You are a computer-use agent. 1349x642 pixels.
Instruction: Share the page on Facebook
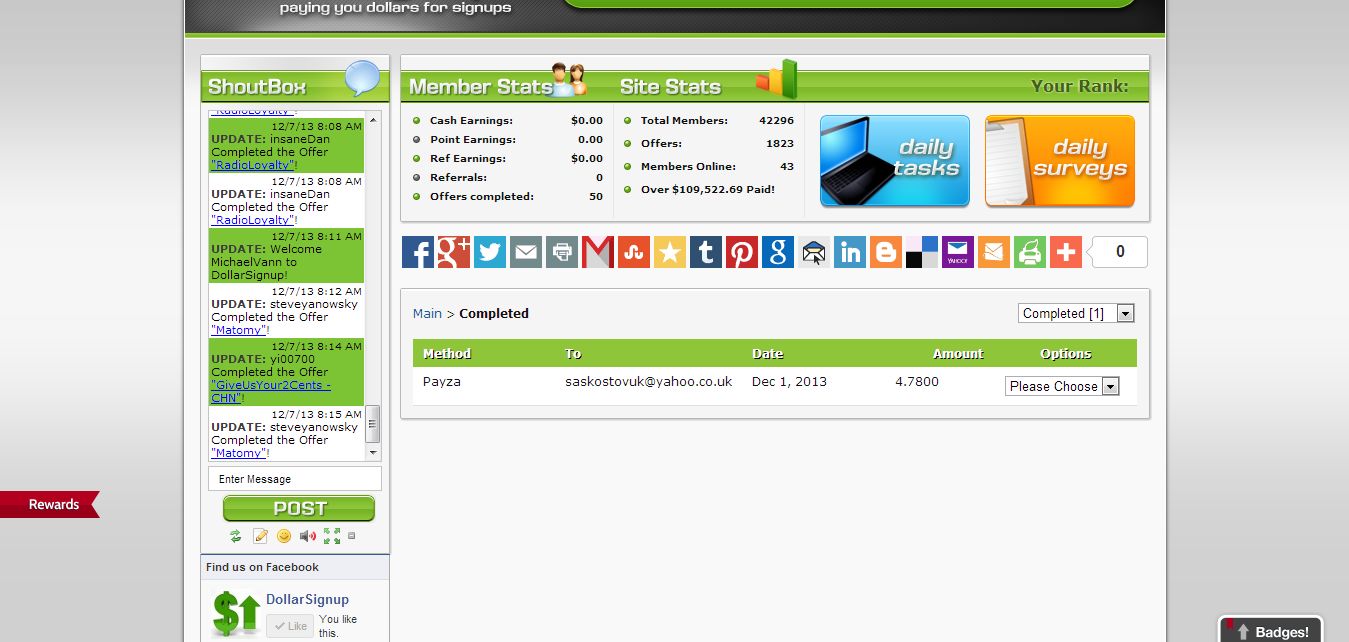point(418,252)
